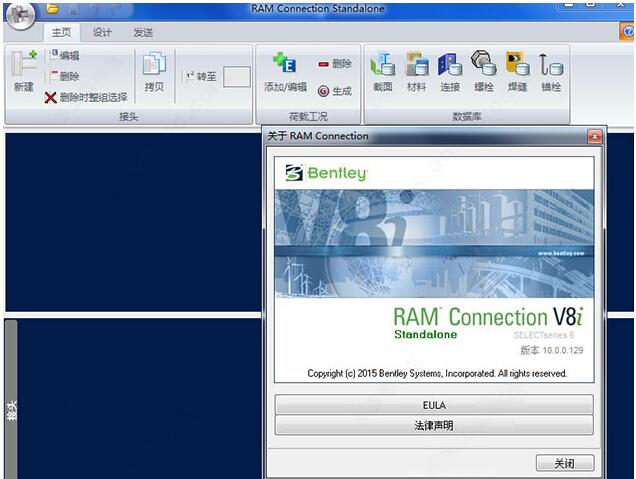Image resolution: width=636 pixels, height=479 pixels.
Task: Open the 截面 sections database
Action: click(x=382, y=71)
